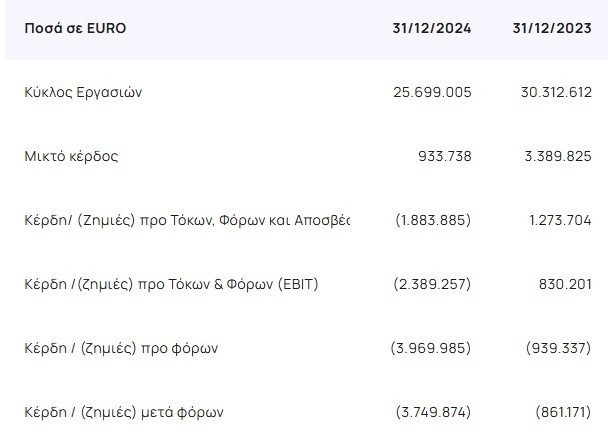Screen dimensions: 608x442
Task: Click the 'Μικτό κέρδος' row label
Action: pos(71,156)
